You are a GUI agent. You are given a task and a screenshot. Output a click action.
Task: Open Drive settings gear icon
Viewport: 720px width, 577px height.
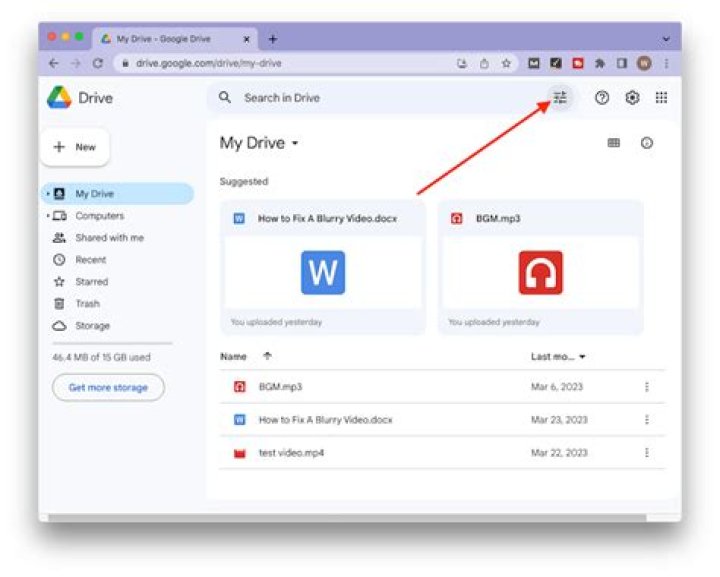tap(632, 98)
